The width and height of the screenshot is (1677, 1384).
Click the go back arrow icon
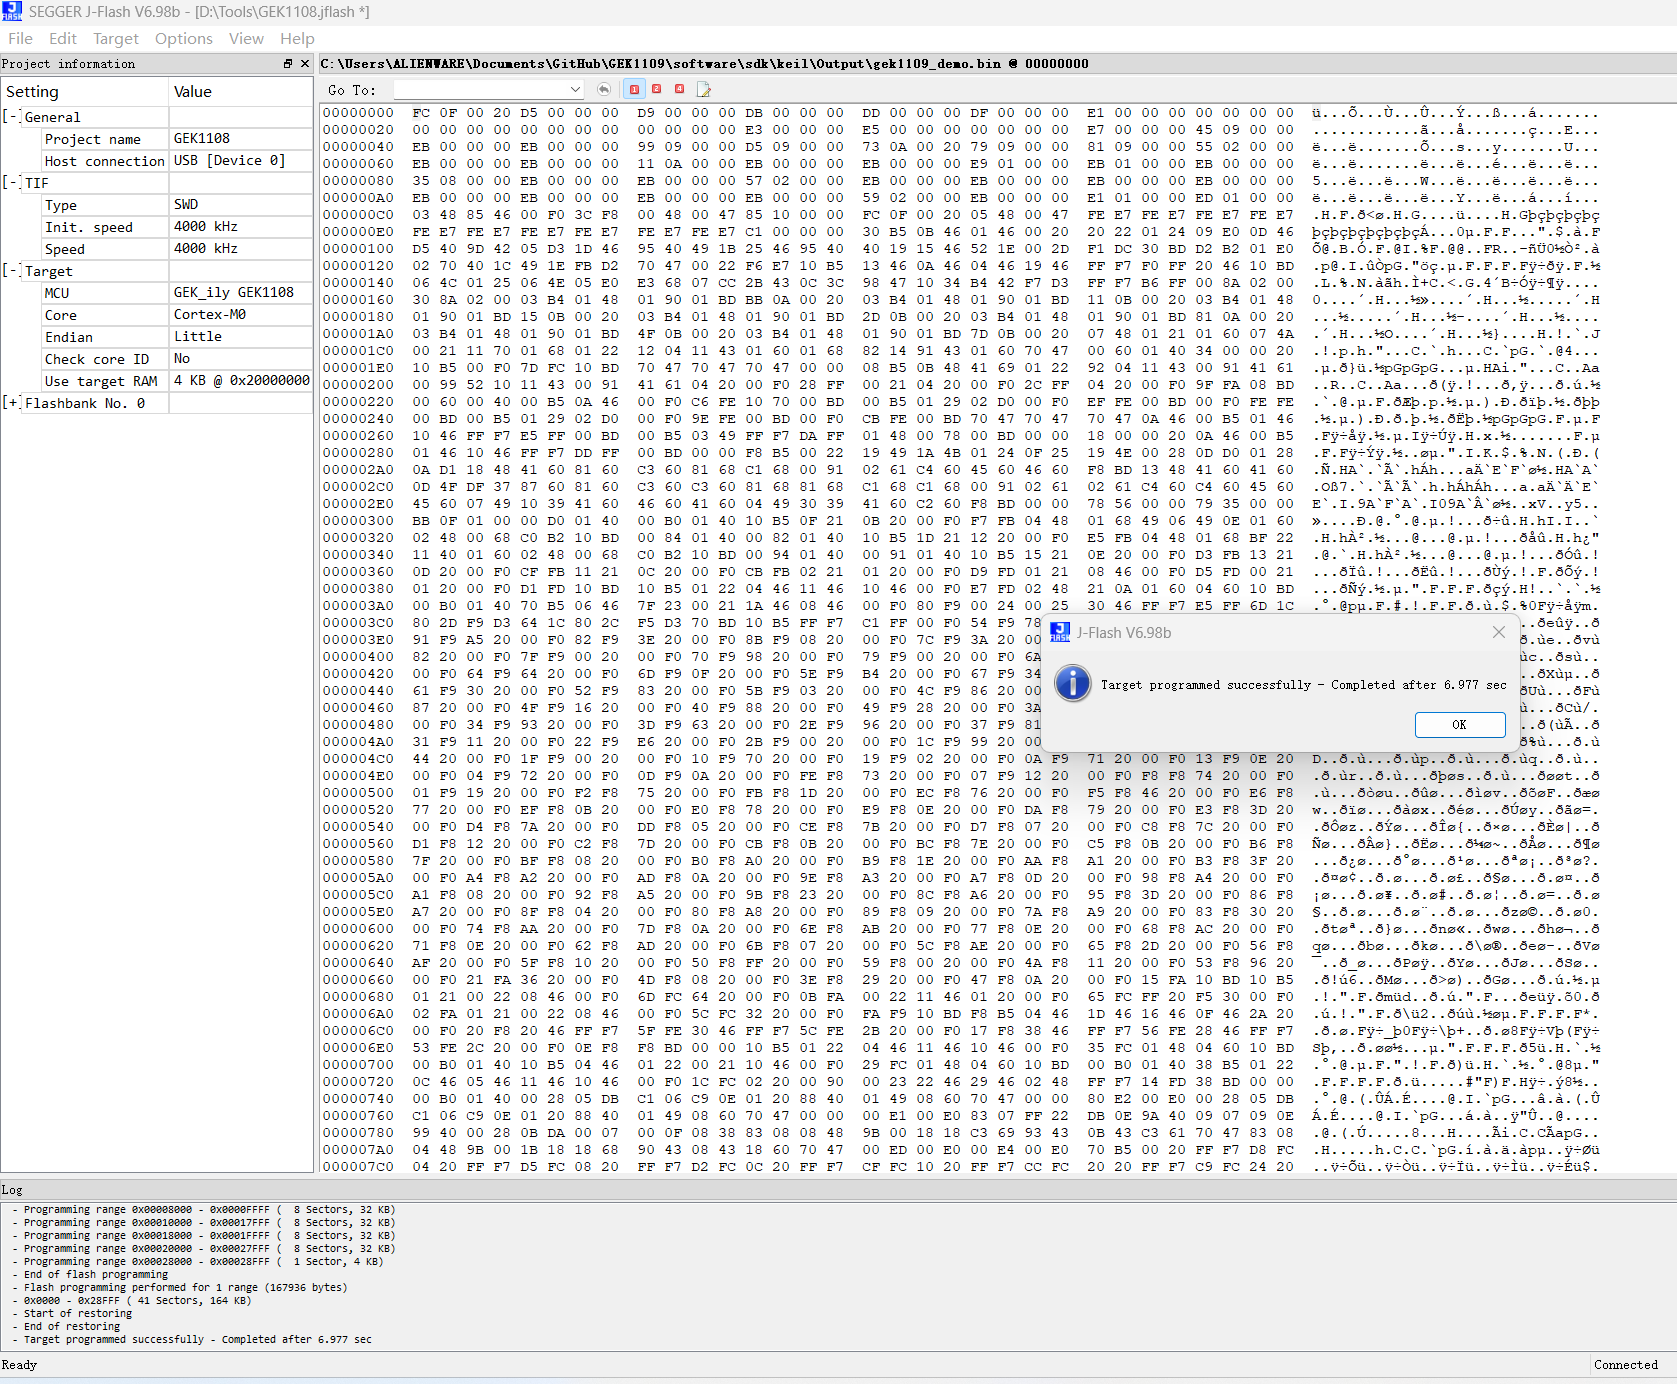coord(604,90)
